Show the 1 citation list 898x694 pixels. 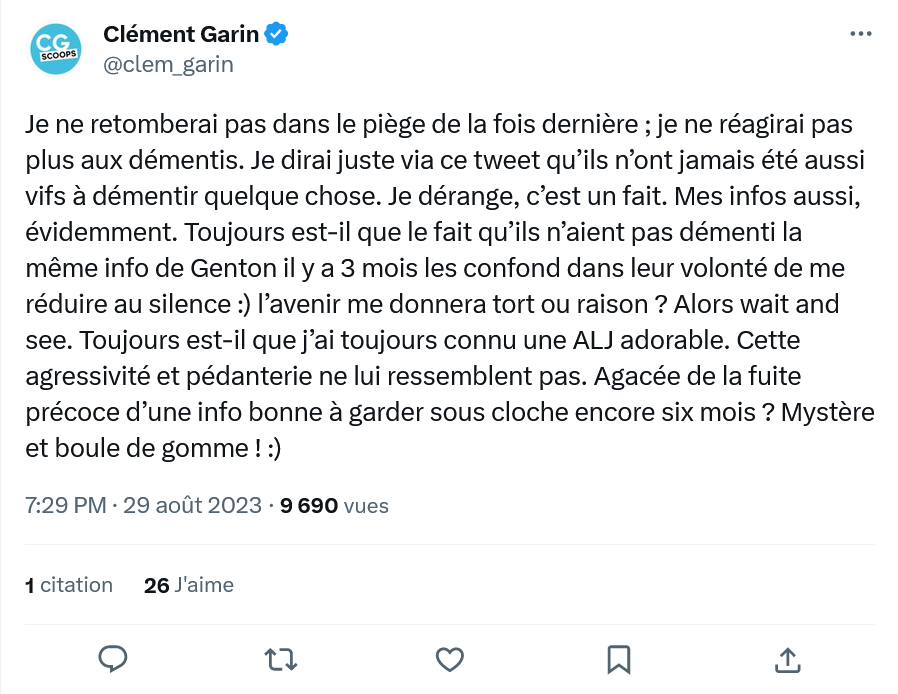coord(69,585)
